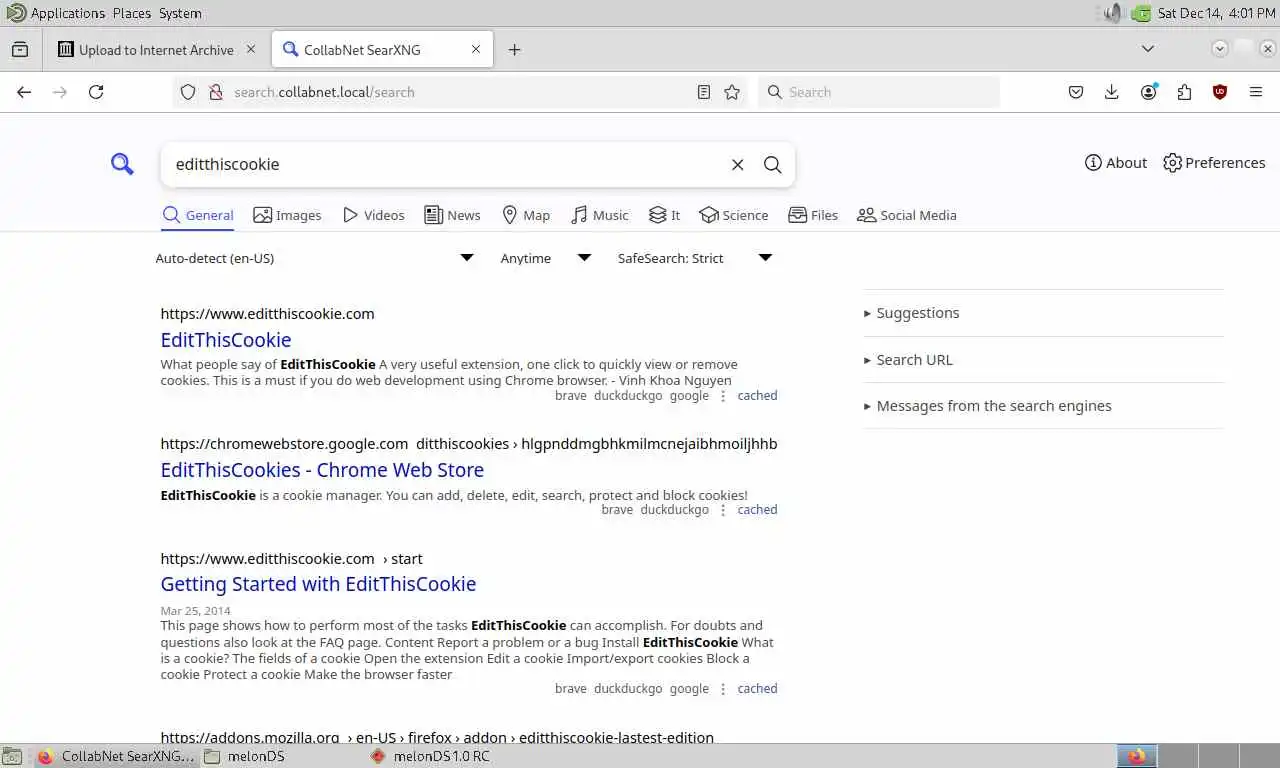Select CollabNet SearXNG taskbar window button
Image resolution: width=1280 pixels, height=768 pixels.
pyautogui.click(x=116, y=756)
